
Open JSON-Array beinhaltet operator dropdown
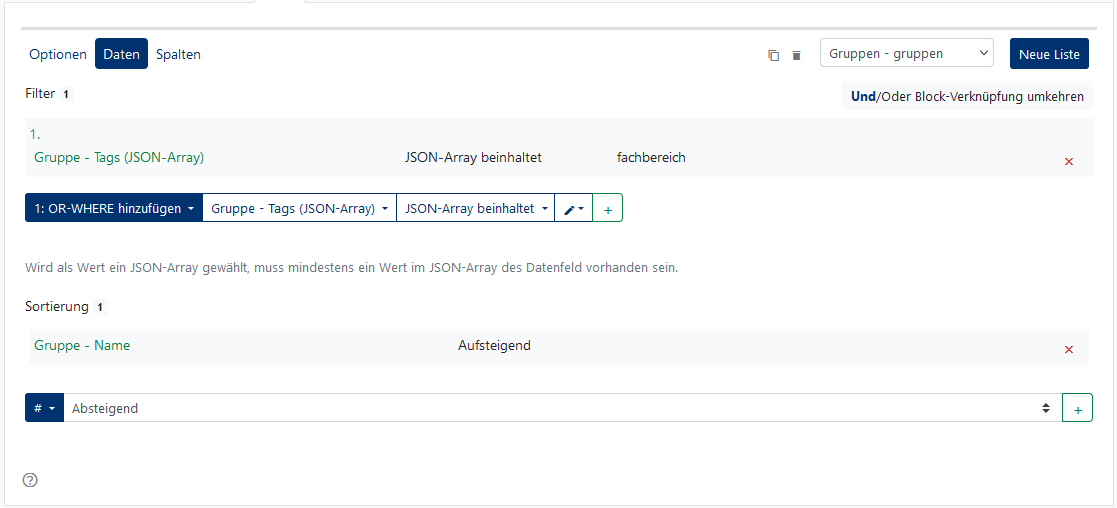[x=475, y=208]
